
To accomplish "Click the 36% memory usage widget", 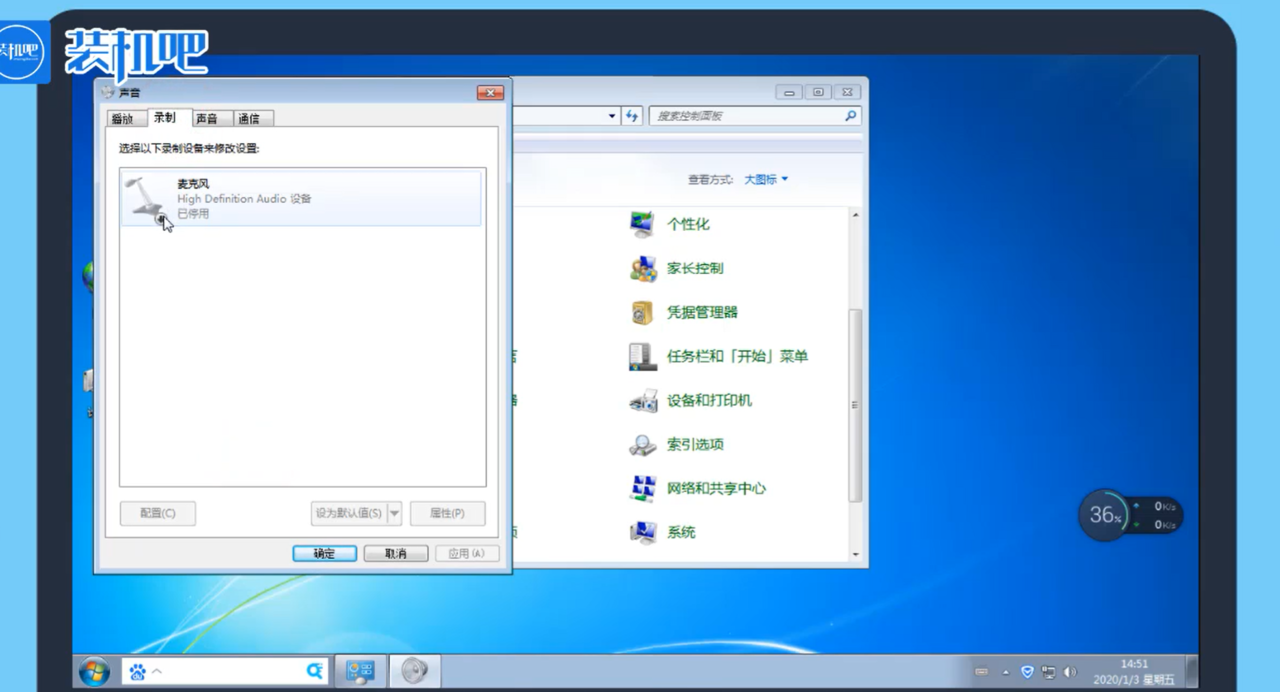I will click(x=1104, y=515).
